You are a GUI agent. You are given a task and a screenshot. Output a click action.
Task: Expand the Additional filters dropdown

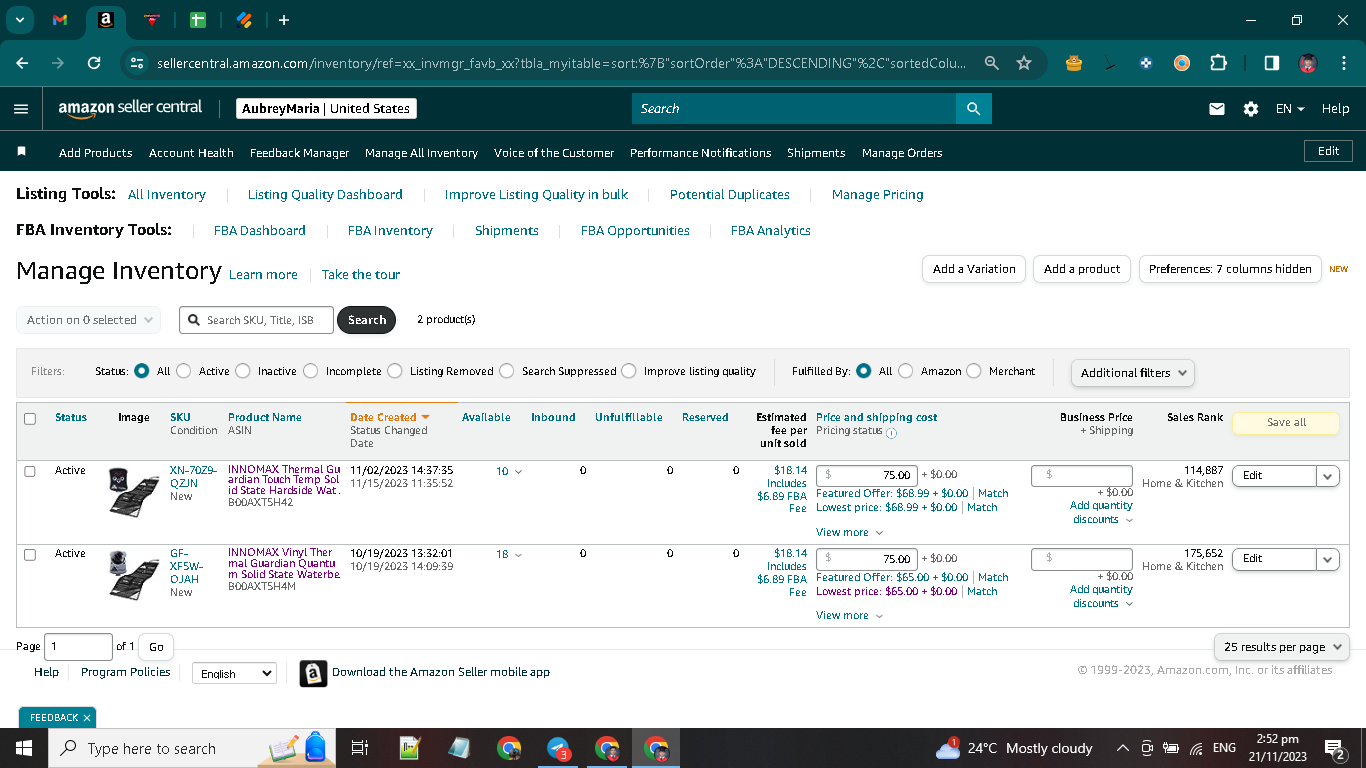tap(1132, 373)
